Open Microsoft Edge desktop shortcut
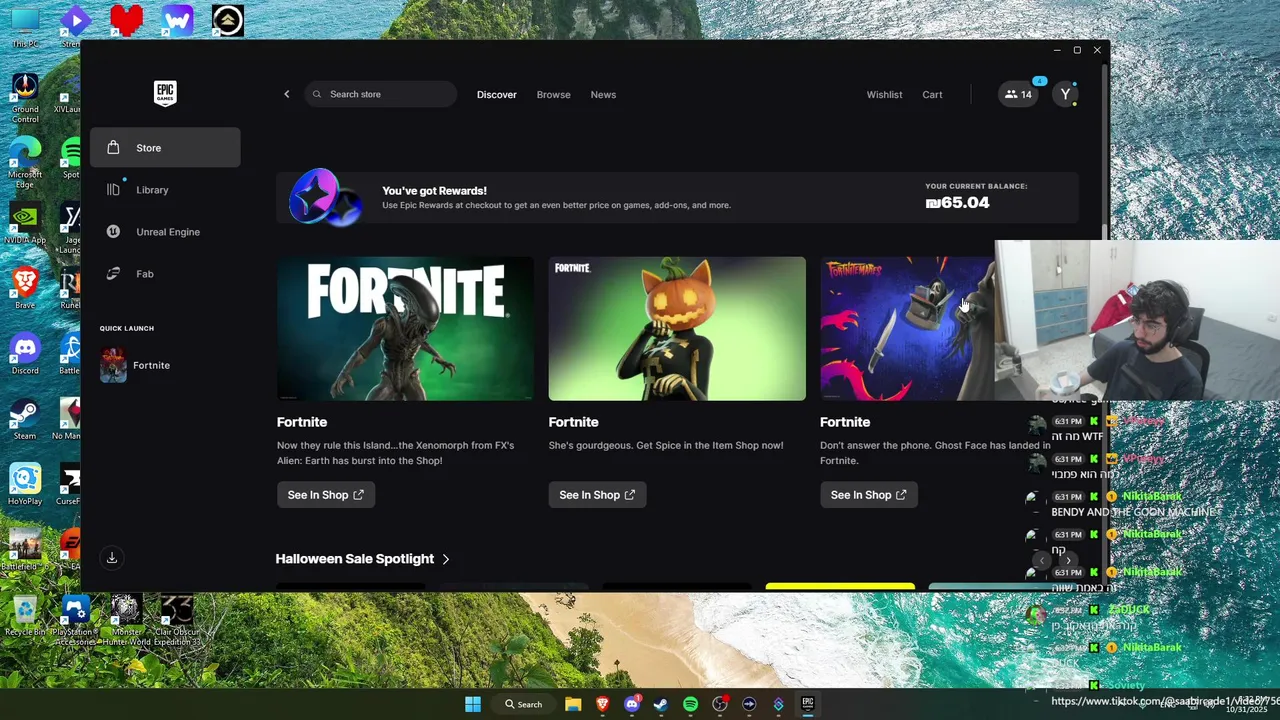 25,163
